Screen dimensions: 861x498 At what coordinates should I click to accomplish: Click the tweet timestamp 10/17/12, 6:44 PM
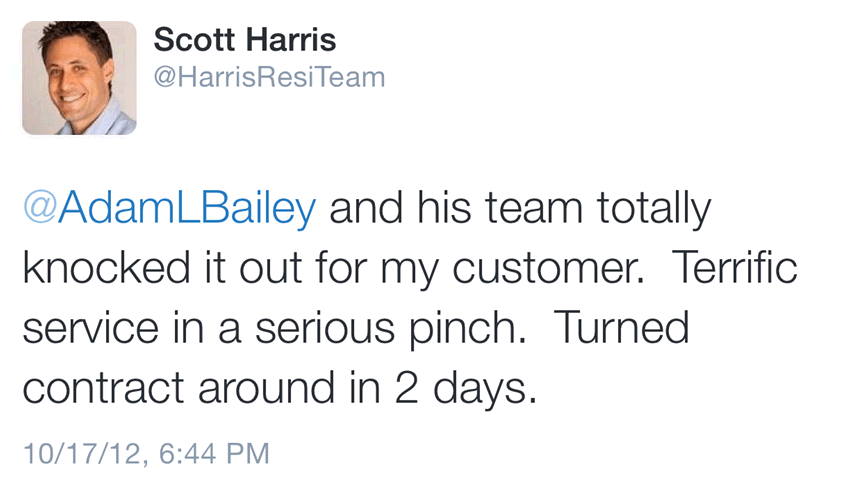146,453
